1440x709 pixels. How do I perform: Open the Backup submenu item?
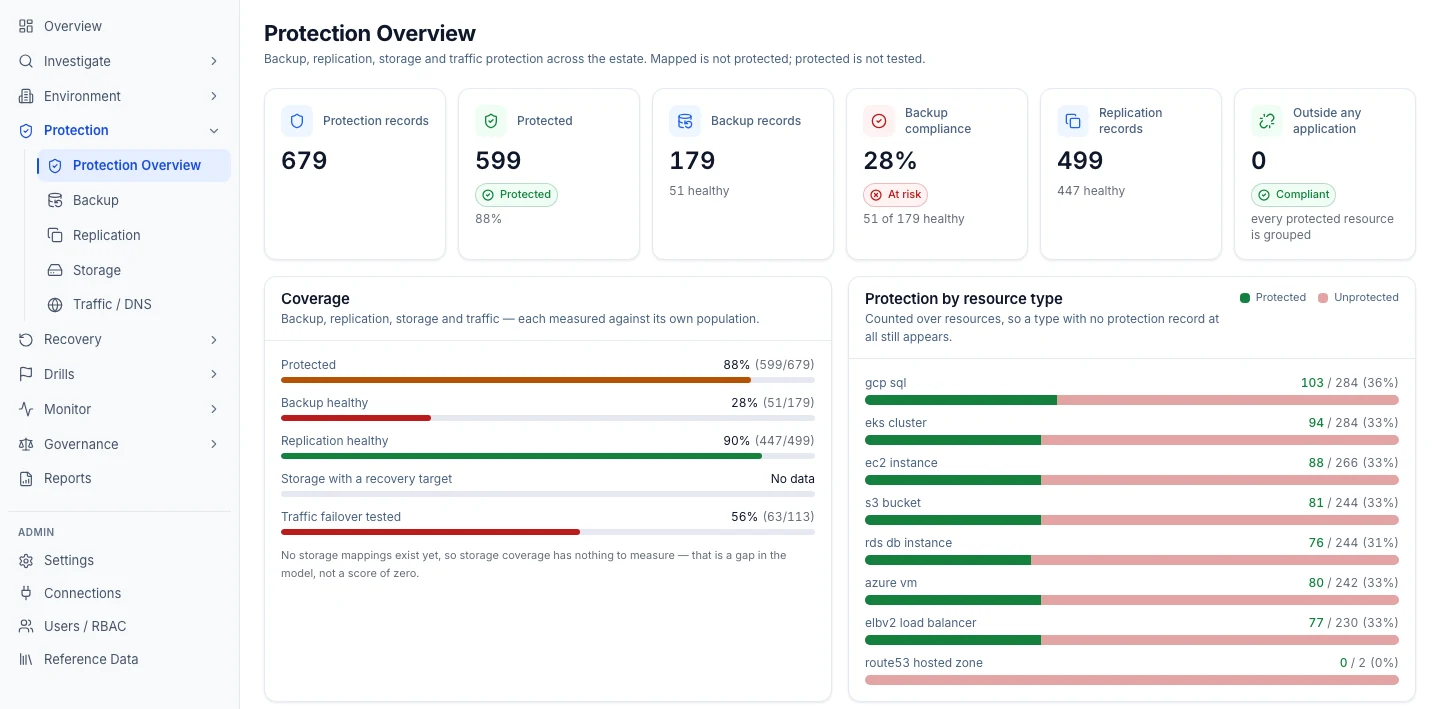click(x=134, y=200)
